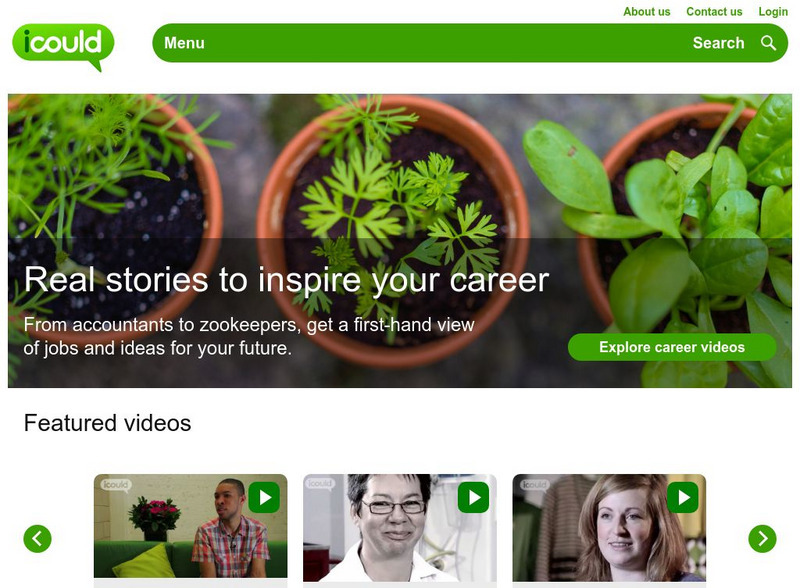This screenshot has height=588, width=800.
Task: Click the Real stories to inspire your career heading
Action: 286,280
